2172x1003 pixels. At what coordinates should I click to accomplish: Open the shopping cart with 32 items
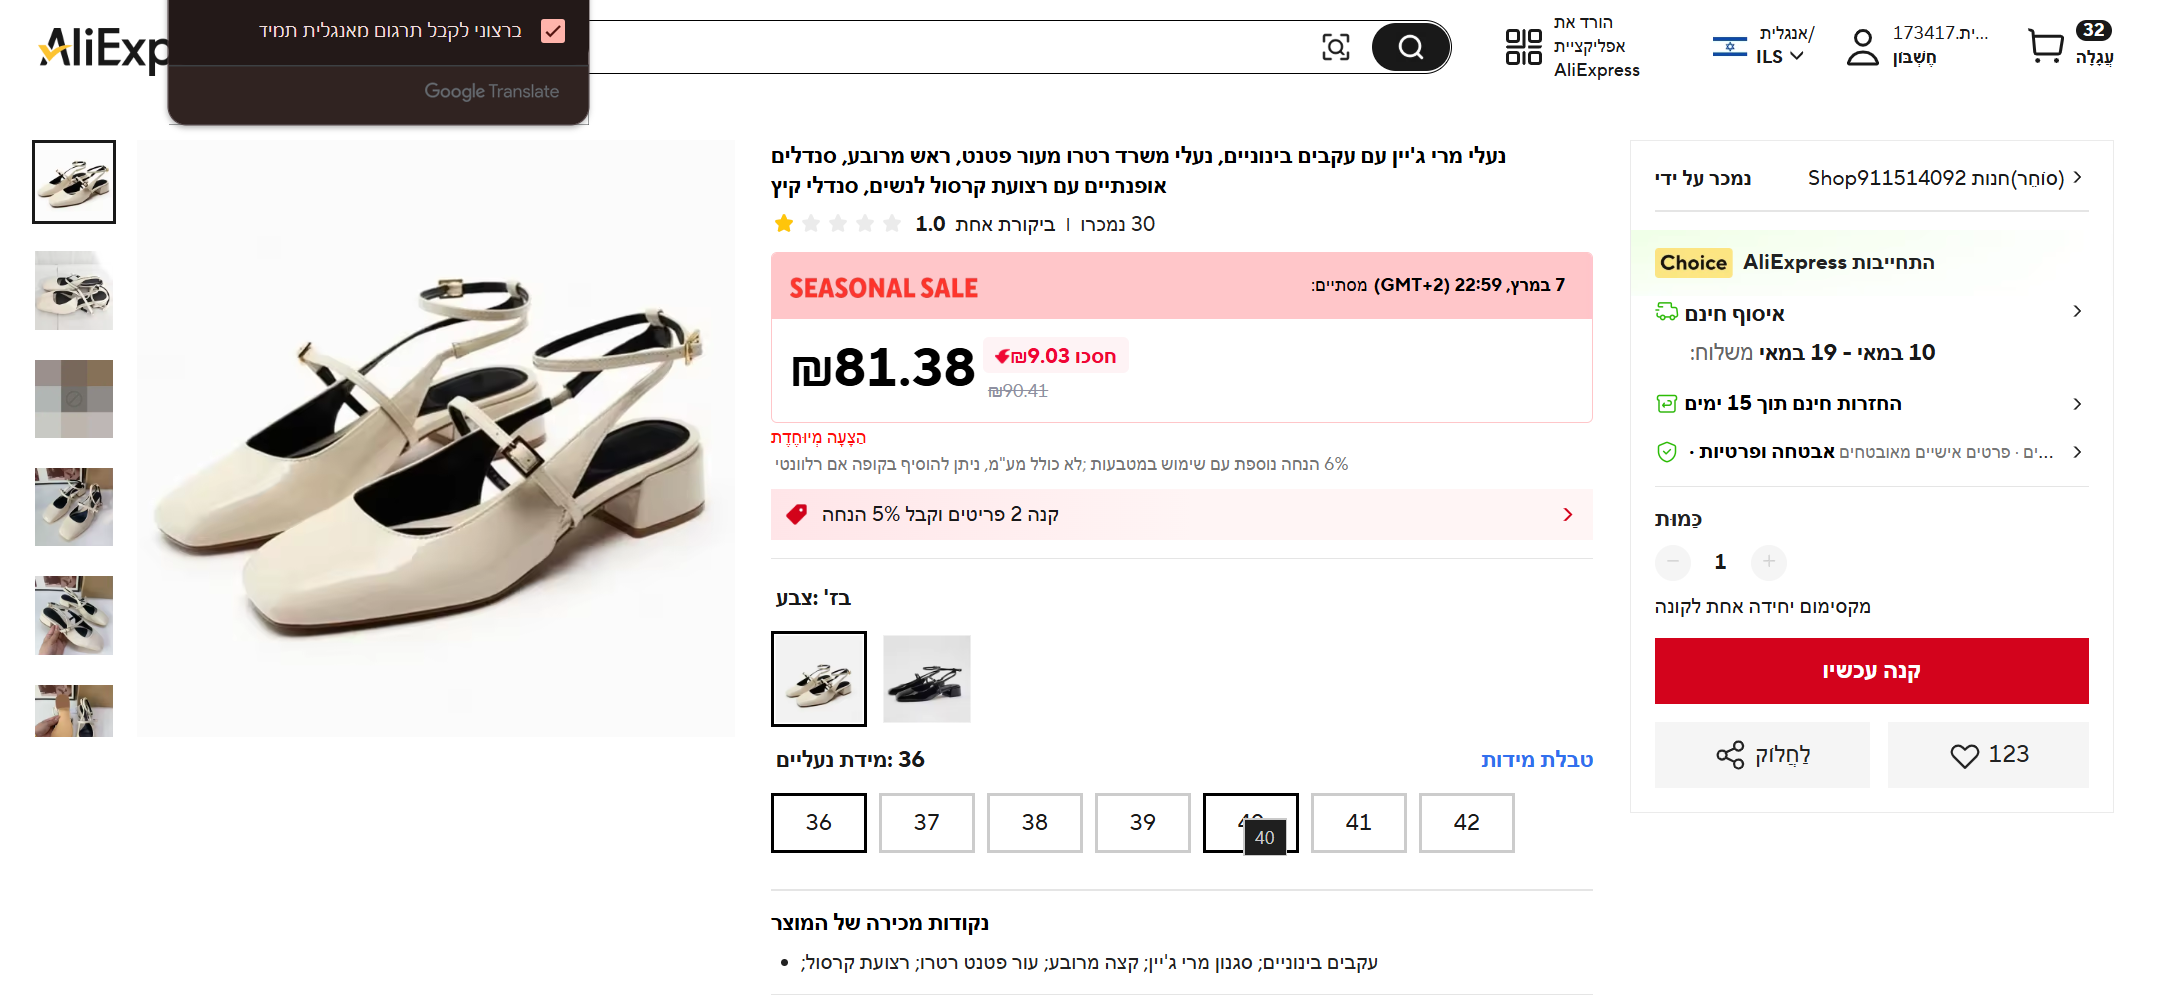[2046, 46]
